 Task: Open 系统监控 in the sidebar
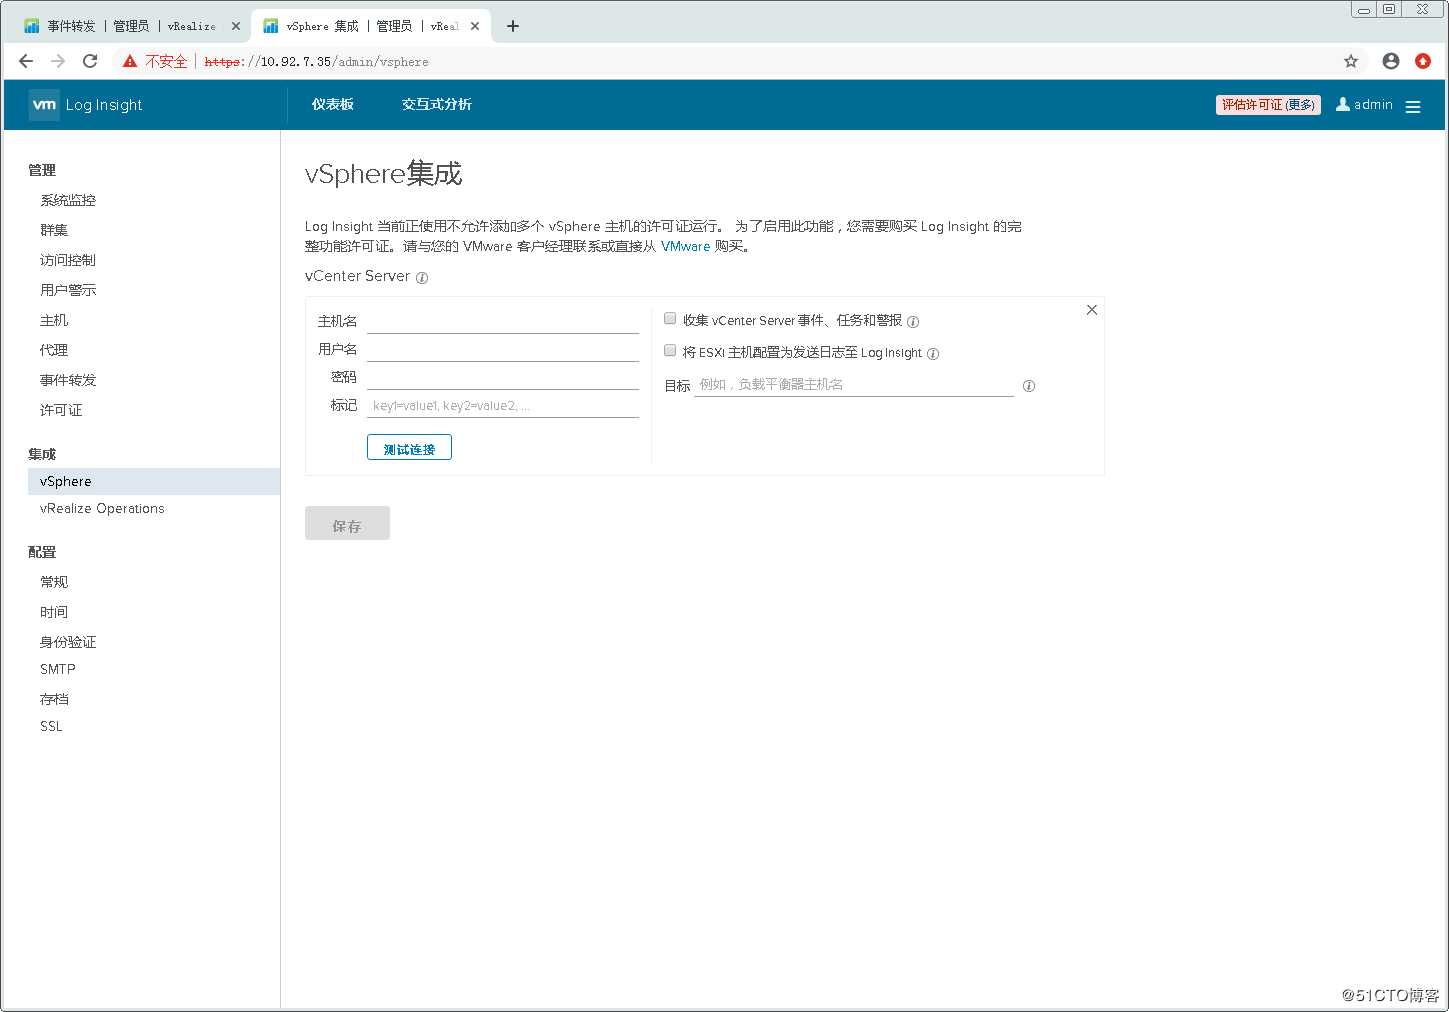(x=68, y=200)
